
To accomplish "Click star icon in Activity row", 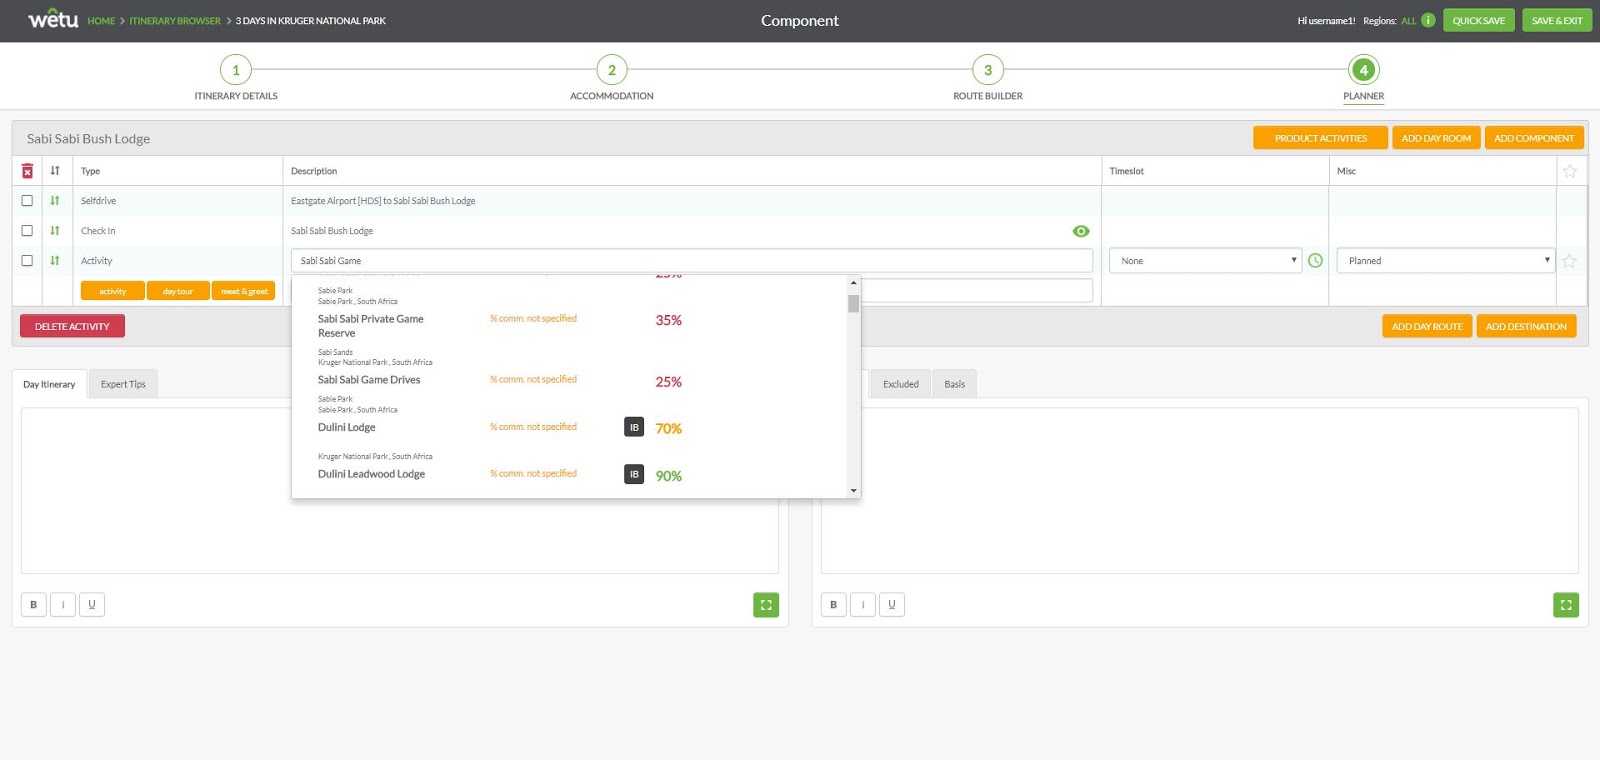I will point(1569,261).
